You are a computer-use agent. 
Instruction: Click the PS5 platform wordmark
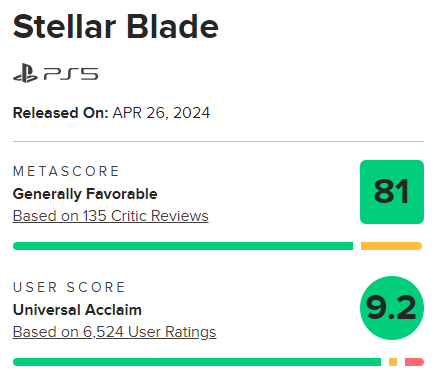coord(71,74)
